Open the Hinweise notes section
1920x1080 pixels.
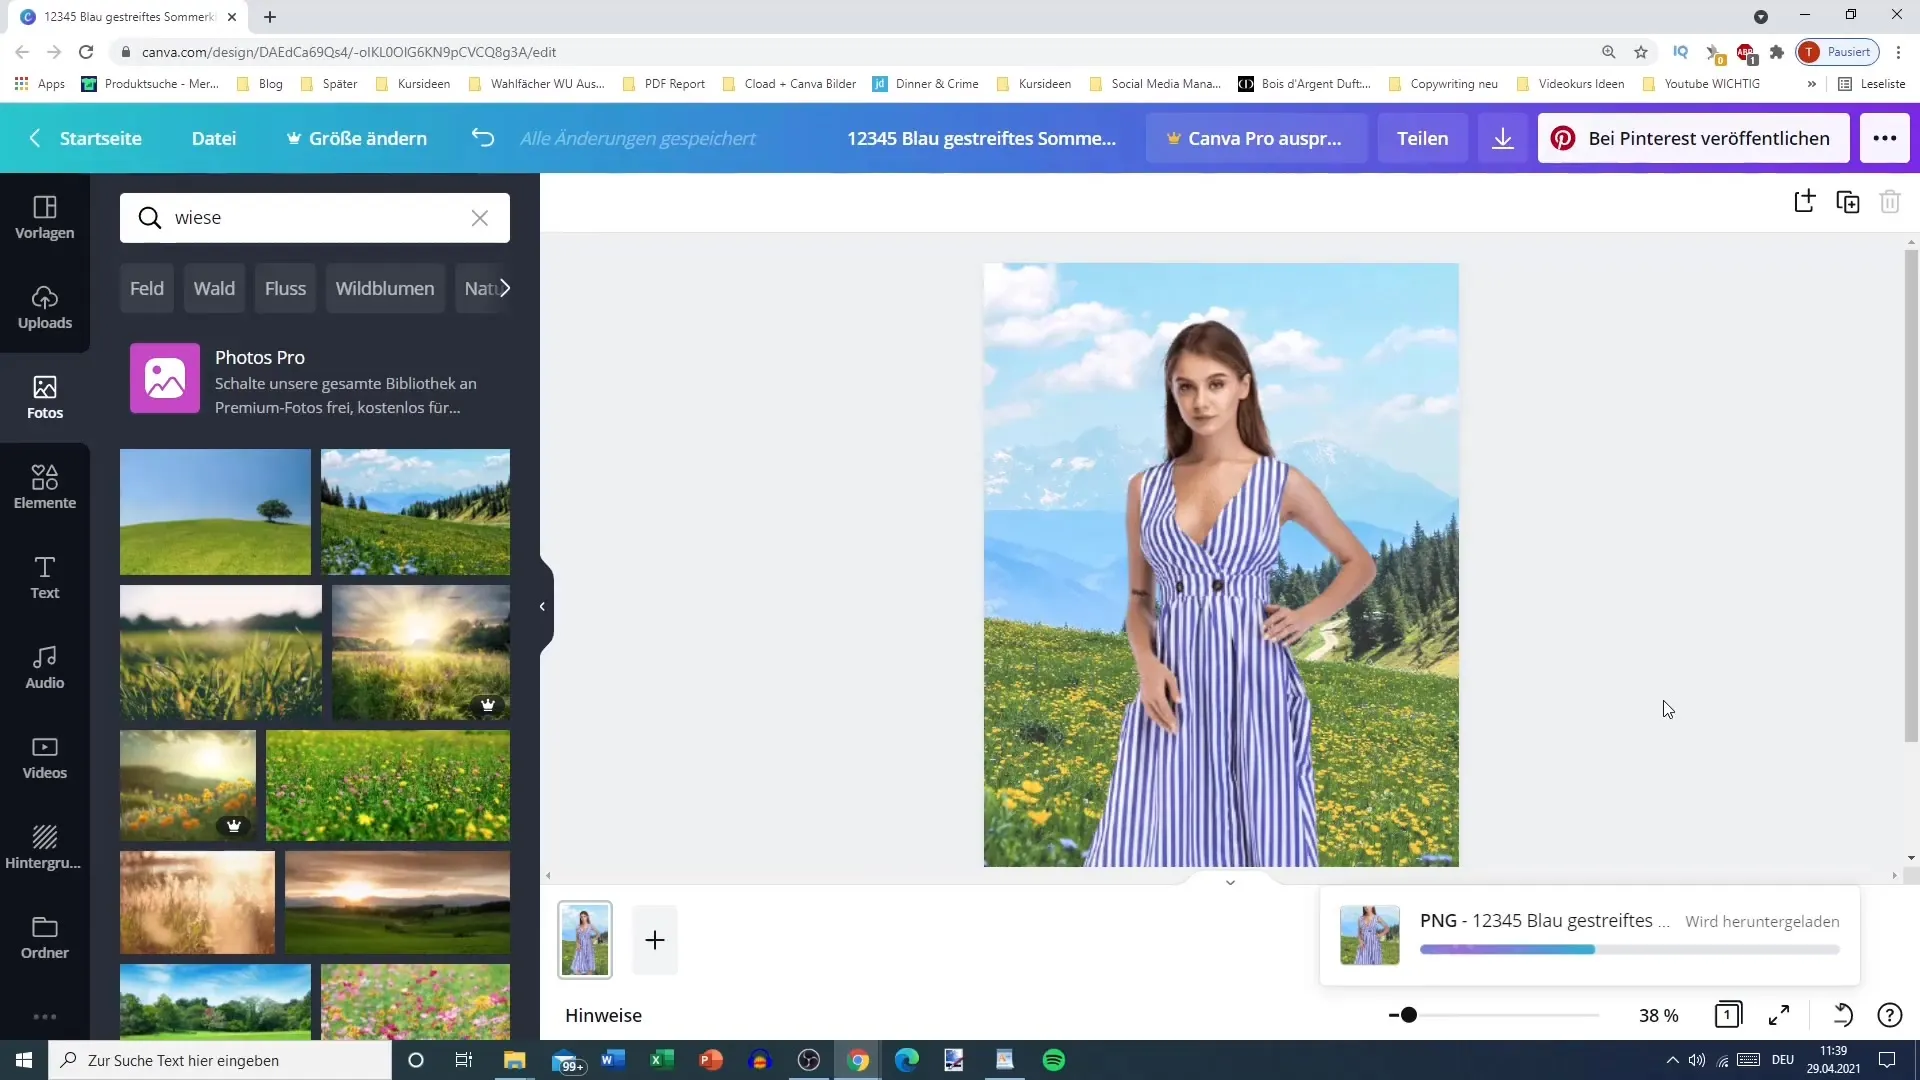pyautogui.click(x=603, y=1015)
